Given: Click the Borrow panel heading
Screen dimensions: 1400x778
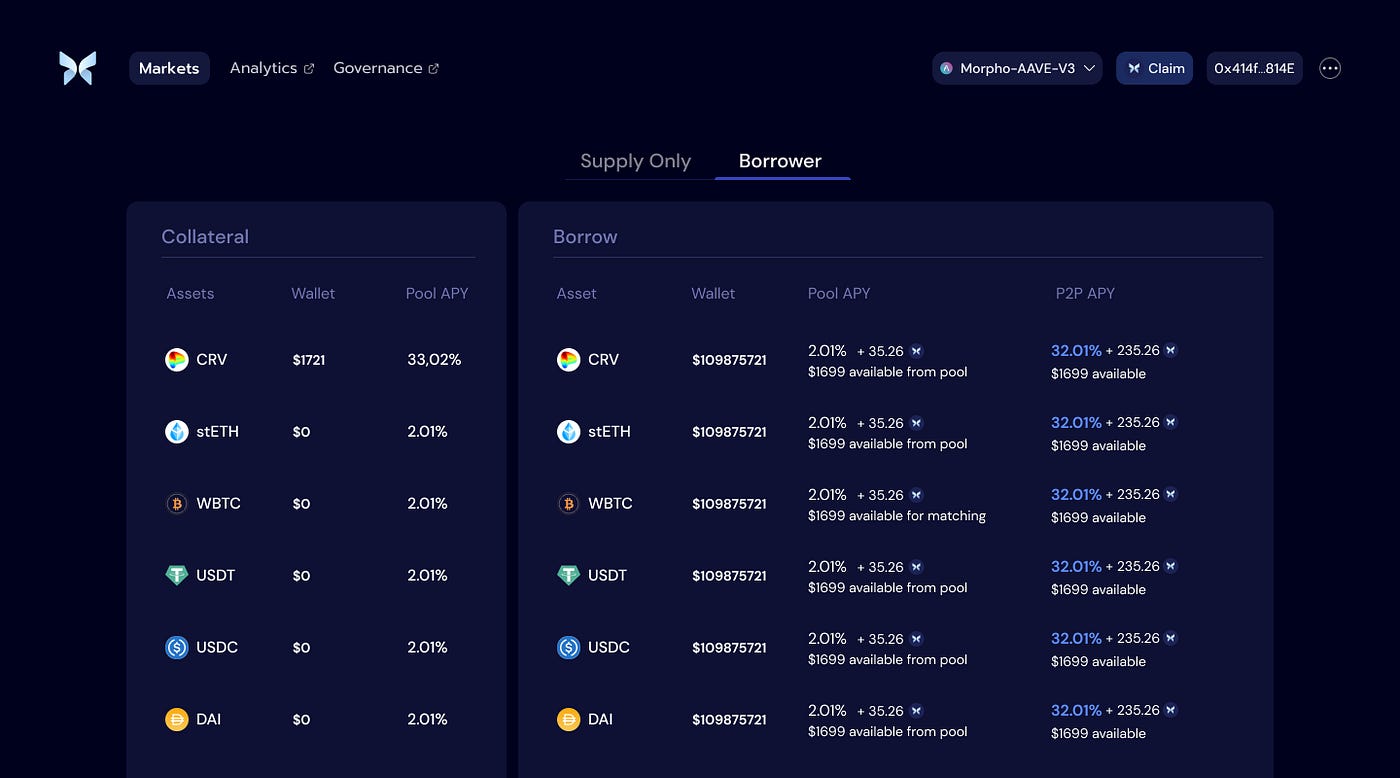Looking at the screenshot, I should point(585,237).
